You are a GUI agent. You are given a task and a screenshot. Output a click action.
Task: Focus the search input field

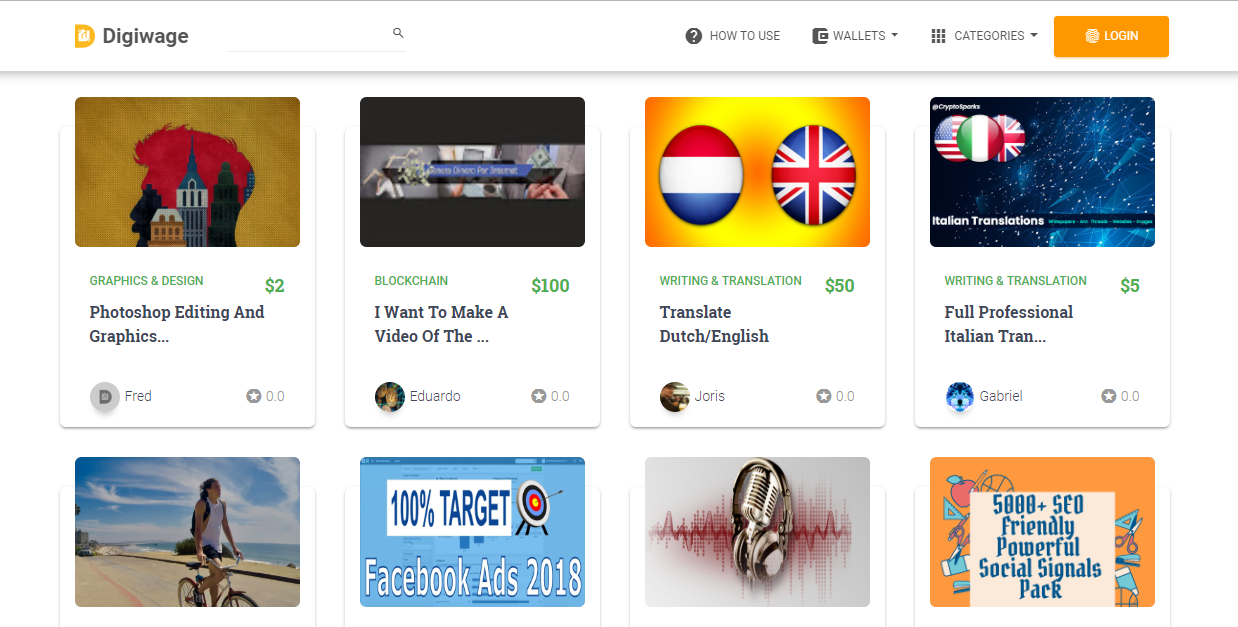tap(317, 35)
